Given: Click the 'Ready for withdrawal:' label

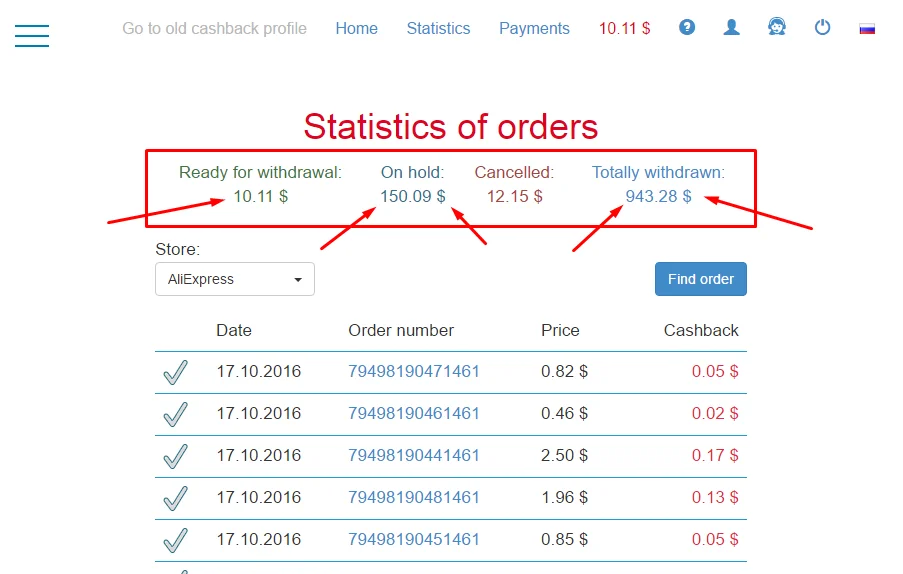Looking at the screenshot, I should [x=260, y=173].
